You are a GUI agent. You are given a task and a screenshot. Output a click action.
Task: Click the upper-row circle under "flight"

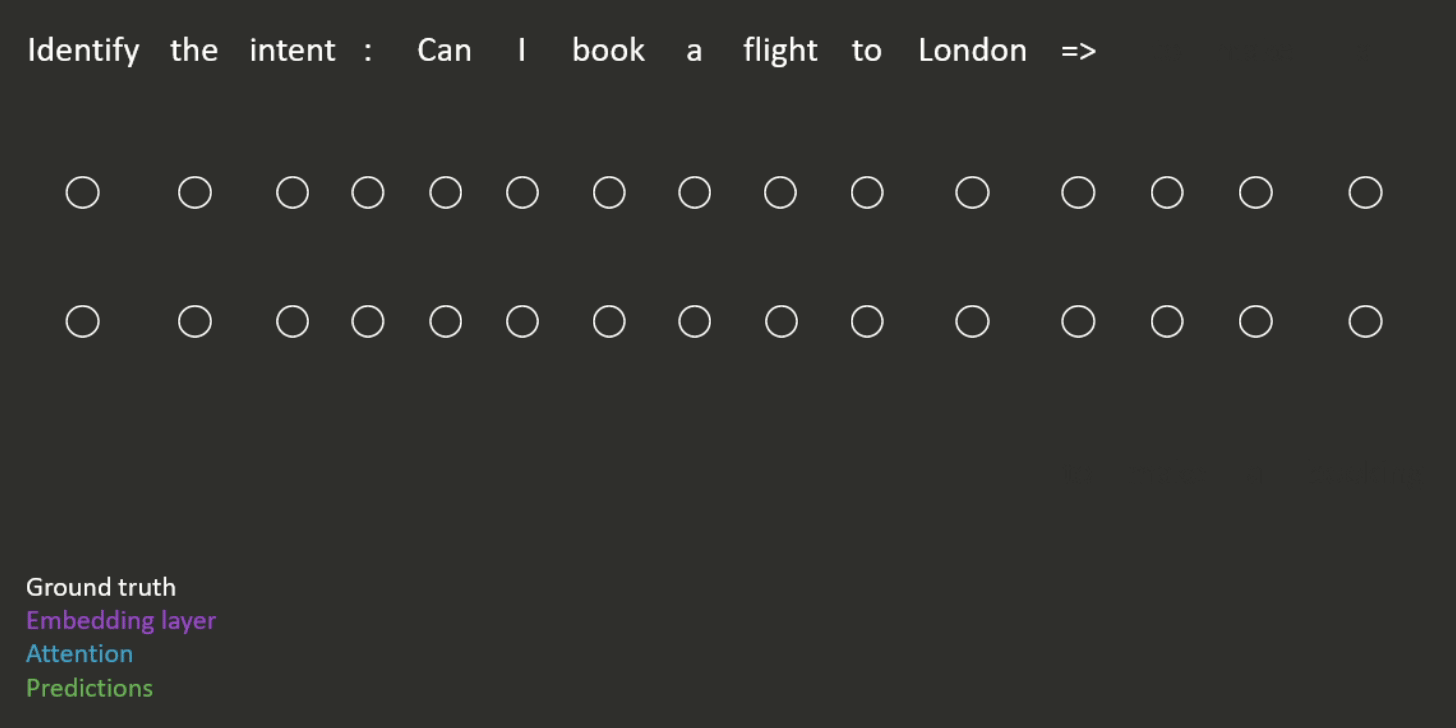point(781,192)
